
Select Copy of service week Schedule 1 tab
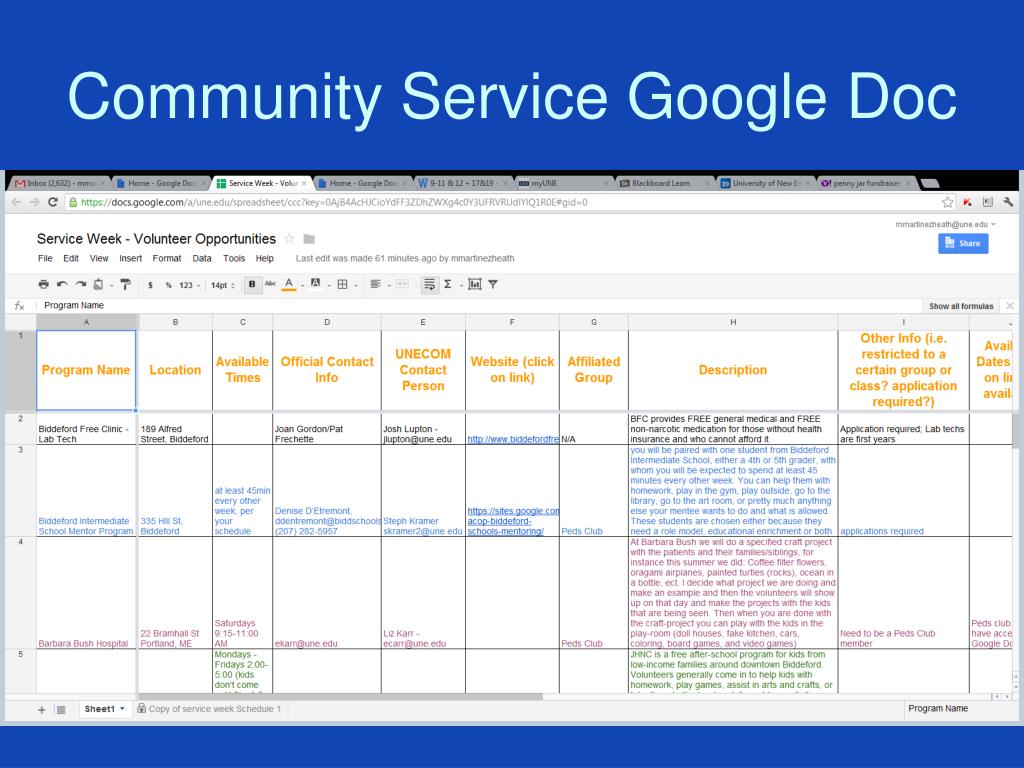coord(210,709)
